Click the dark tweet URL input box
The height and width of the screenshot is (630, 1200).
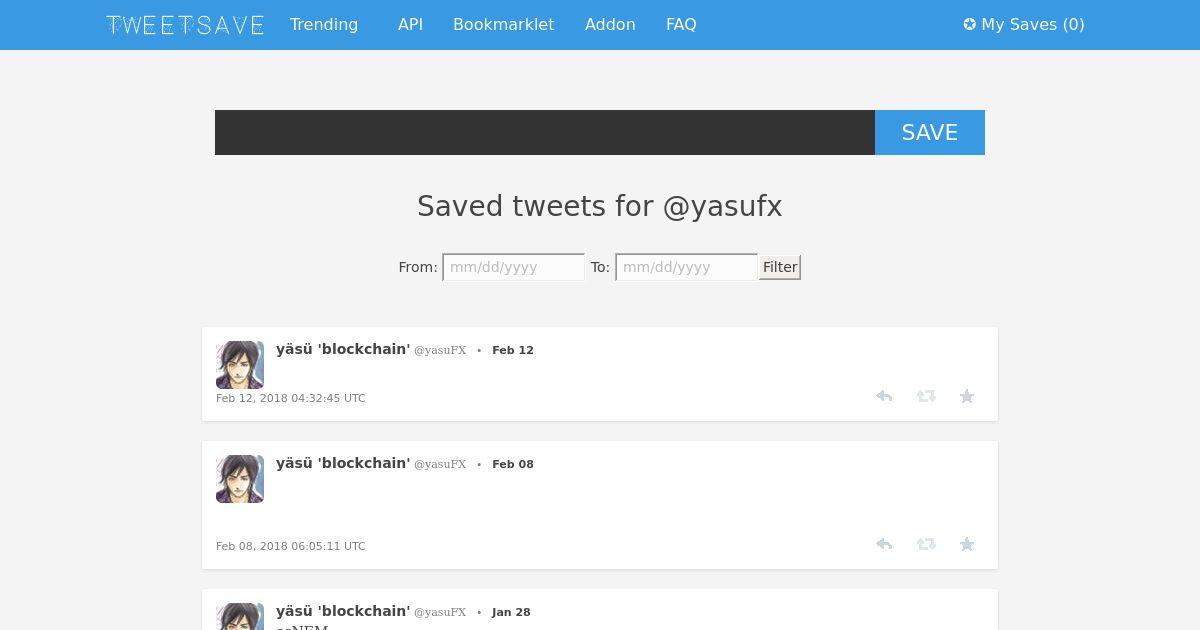[x=545, y=132]
